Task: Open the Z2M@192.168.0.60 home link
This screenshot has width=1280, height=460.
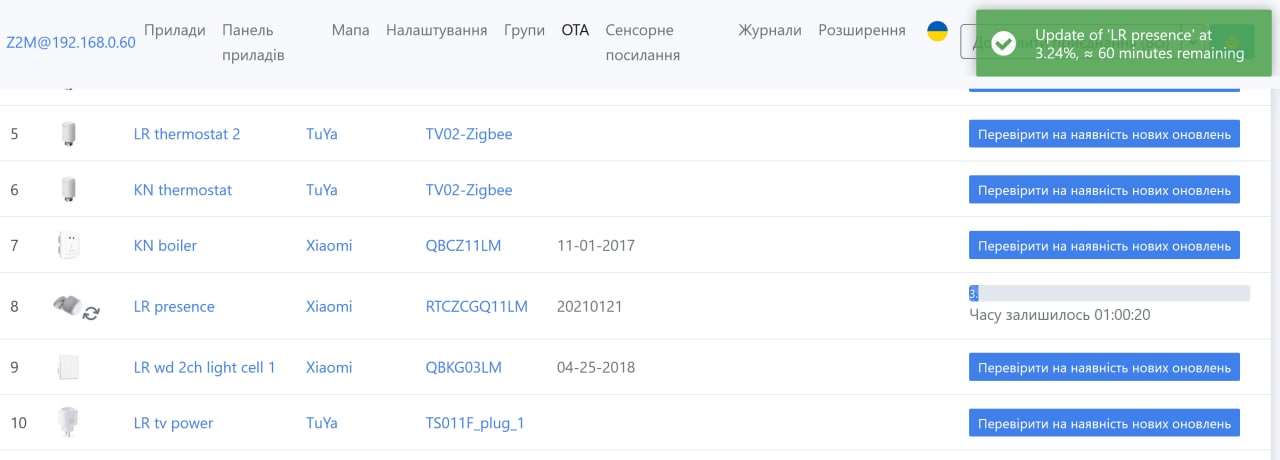Action: (70, 43)
